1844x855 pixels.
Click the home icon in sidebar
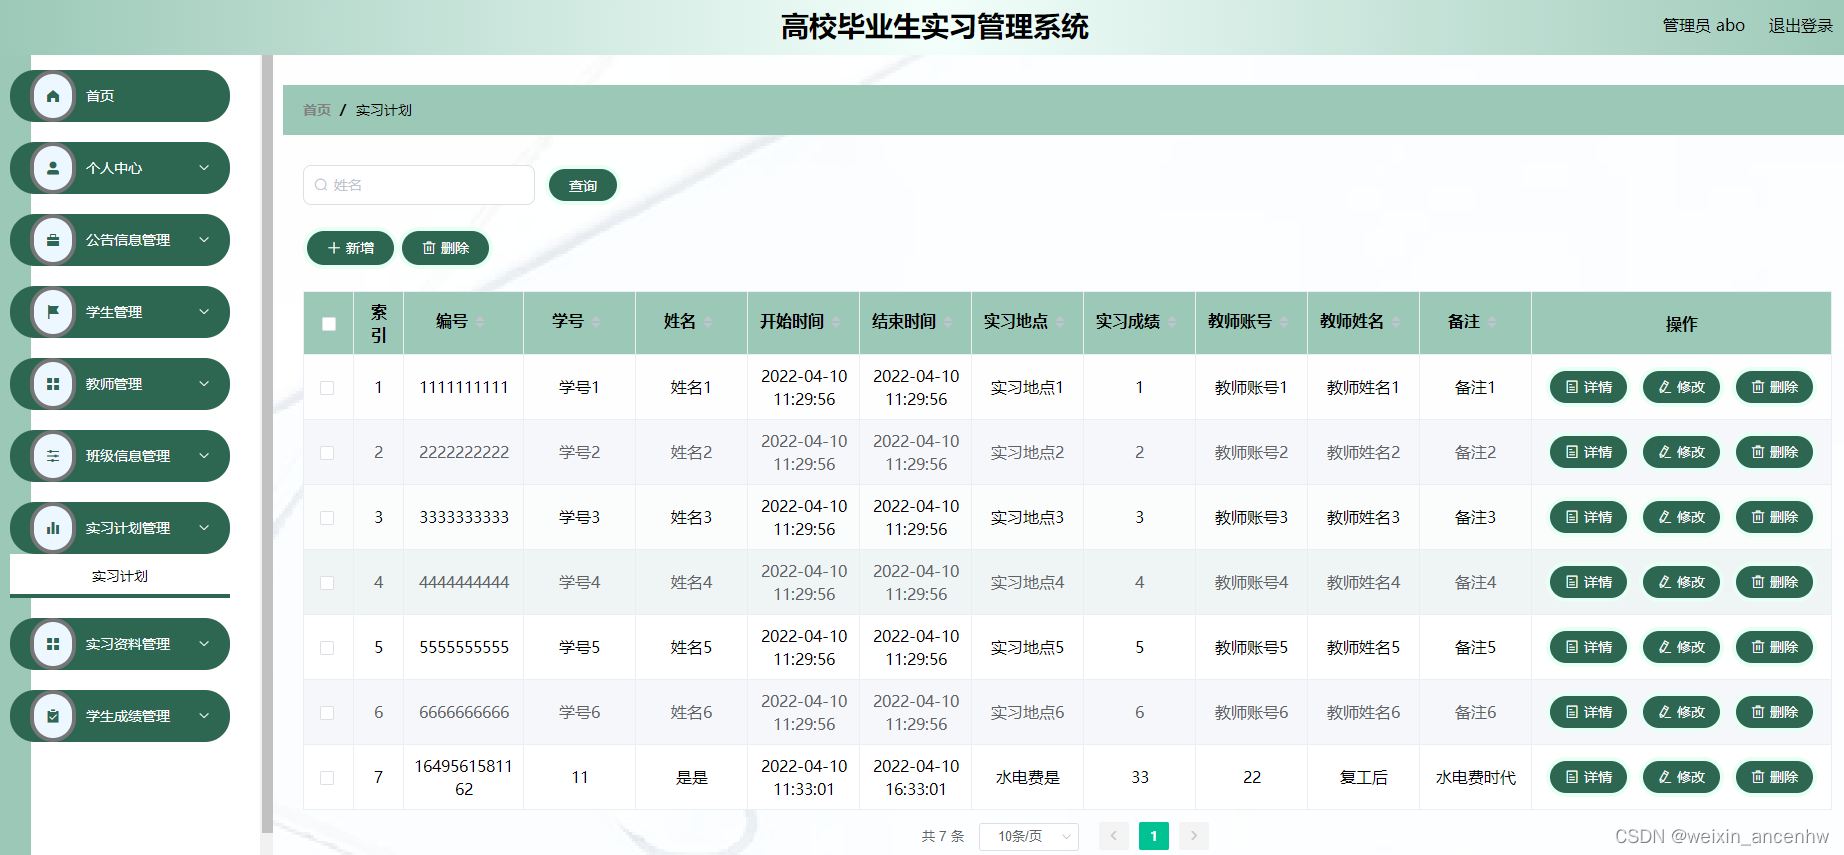pos(53,96)
